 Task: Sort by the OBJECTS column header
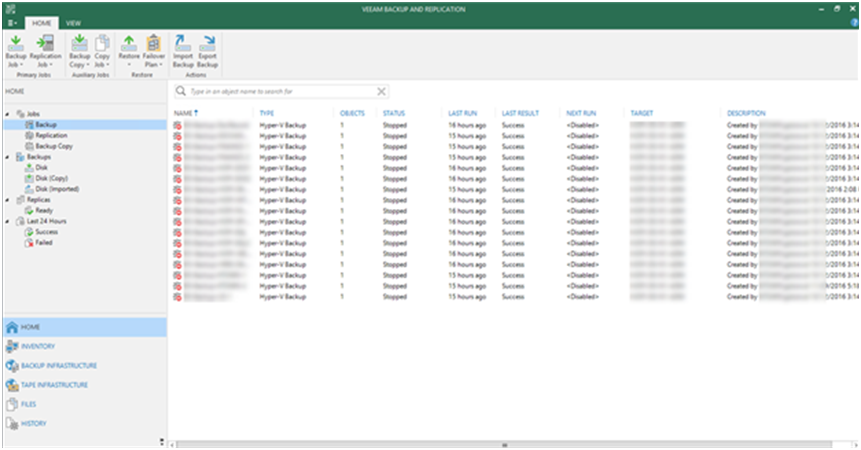click(352, 113)
